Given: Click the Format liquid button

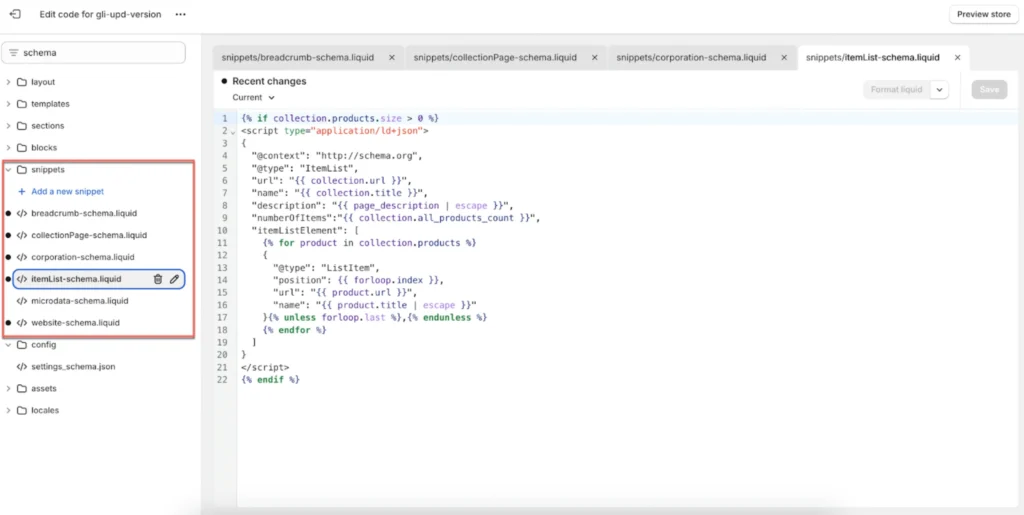Looking at the screenshot, I should click(896, 90).
